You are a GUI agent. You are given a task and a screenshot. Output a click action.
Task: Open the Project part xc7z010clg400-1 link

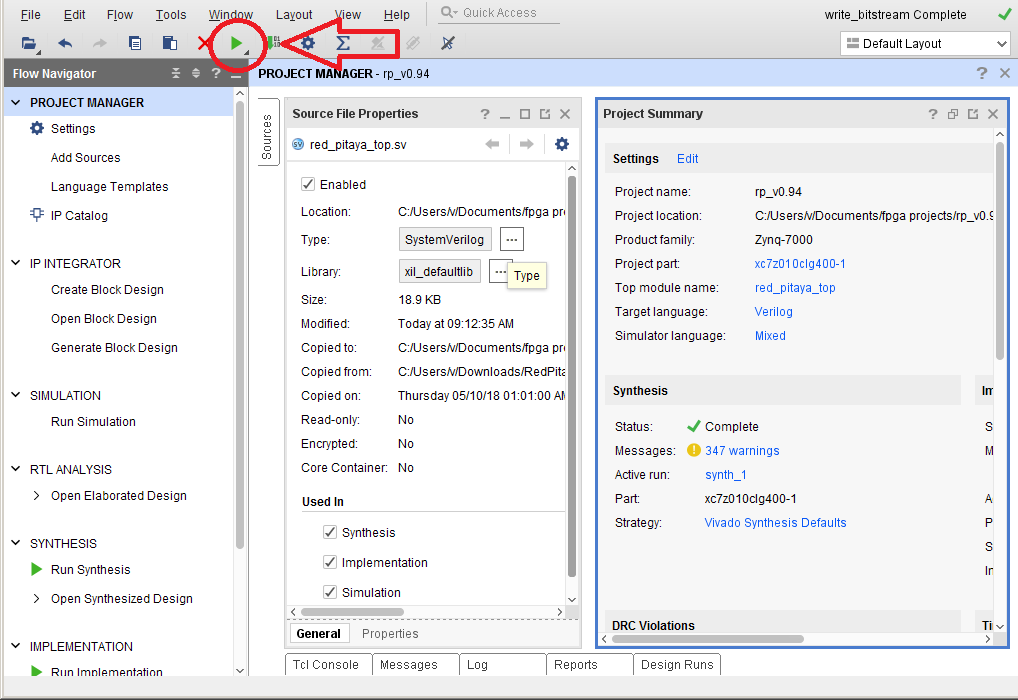[800, 264]
